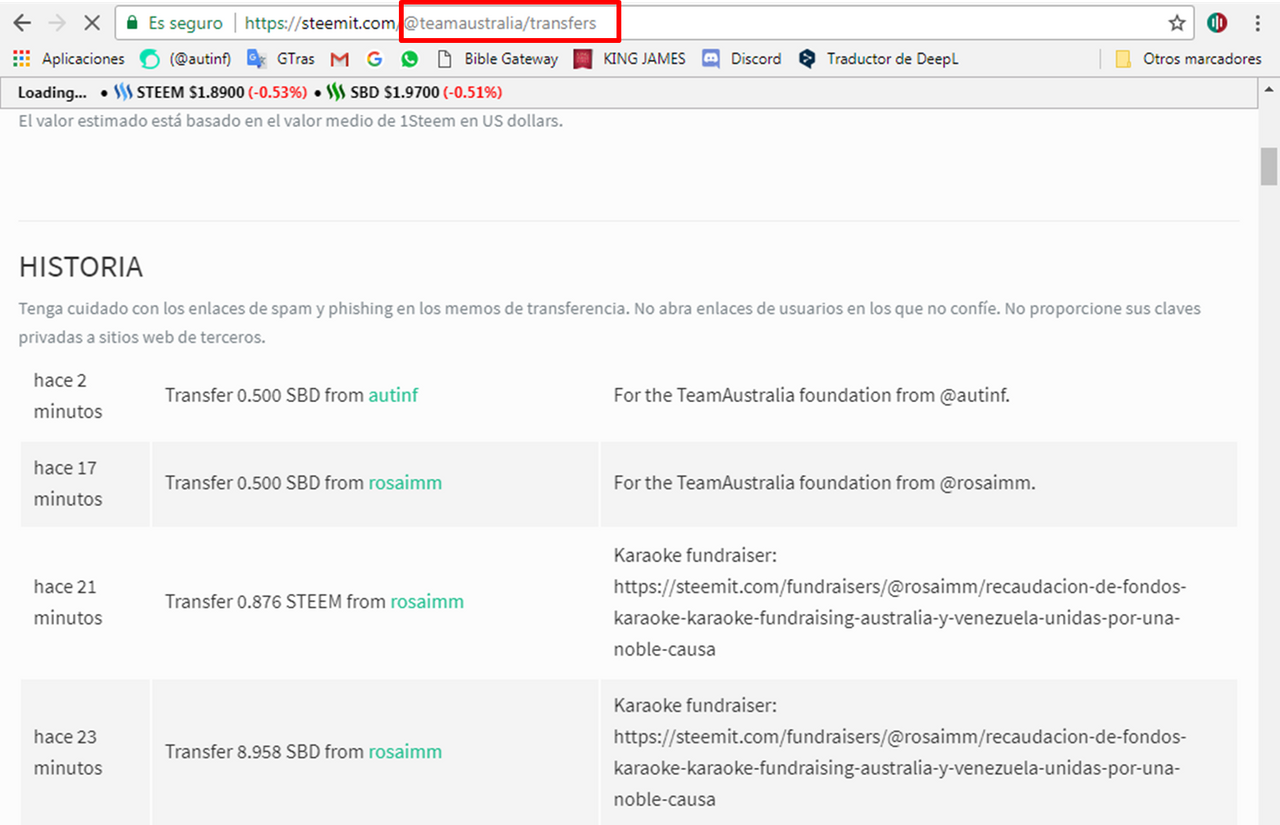Screen dimensions: 1280x825
Task: Stop page loading with the X button
Action: (92, 22)
